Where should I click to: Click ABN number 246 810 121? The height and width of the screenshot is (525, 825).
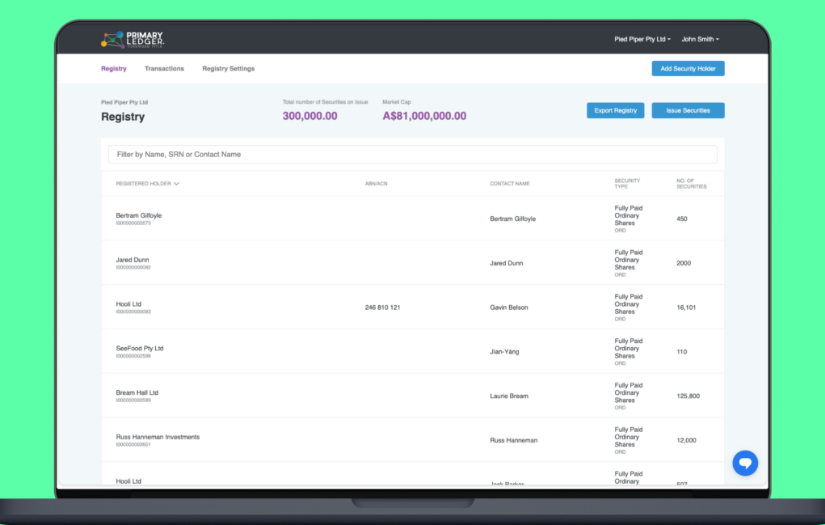coord(383,307)
